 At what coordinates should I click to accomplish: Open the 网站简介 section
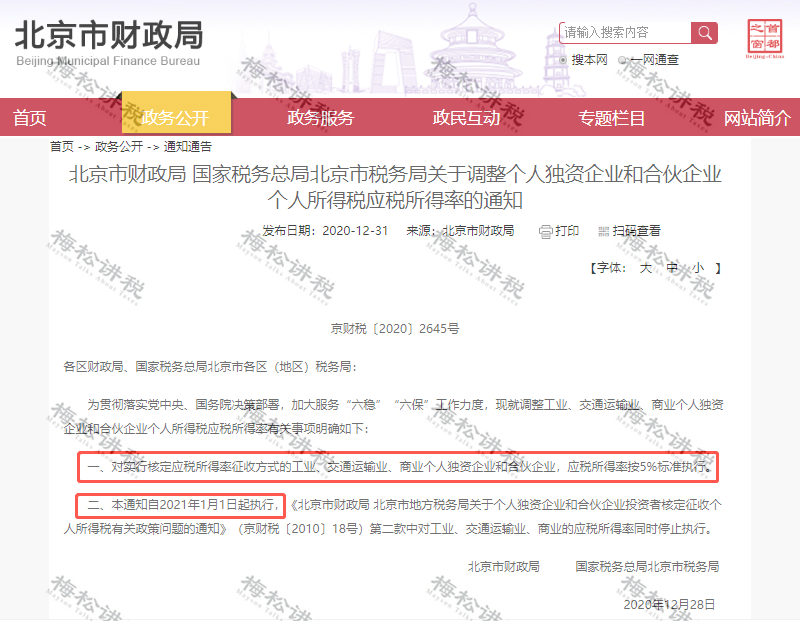(756, 117)
